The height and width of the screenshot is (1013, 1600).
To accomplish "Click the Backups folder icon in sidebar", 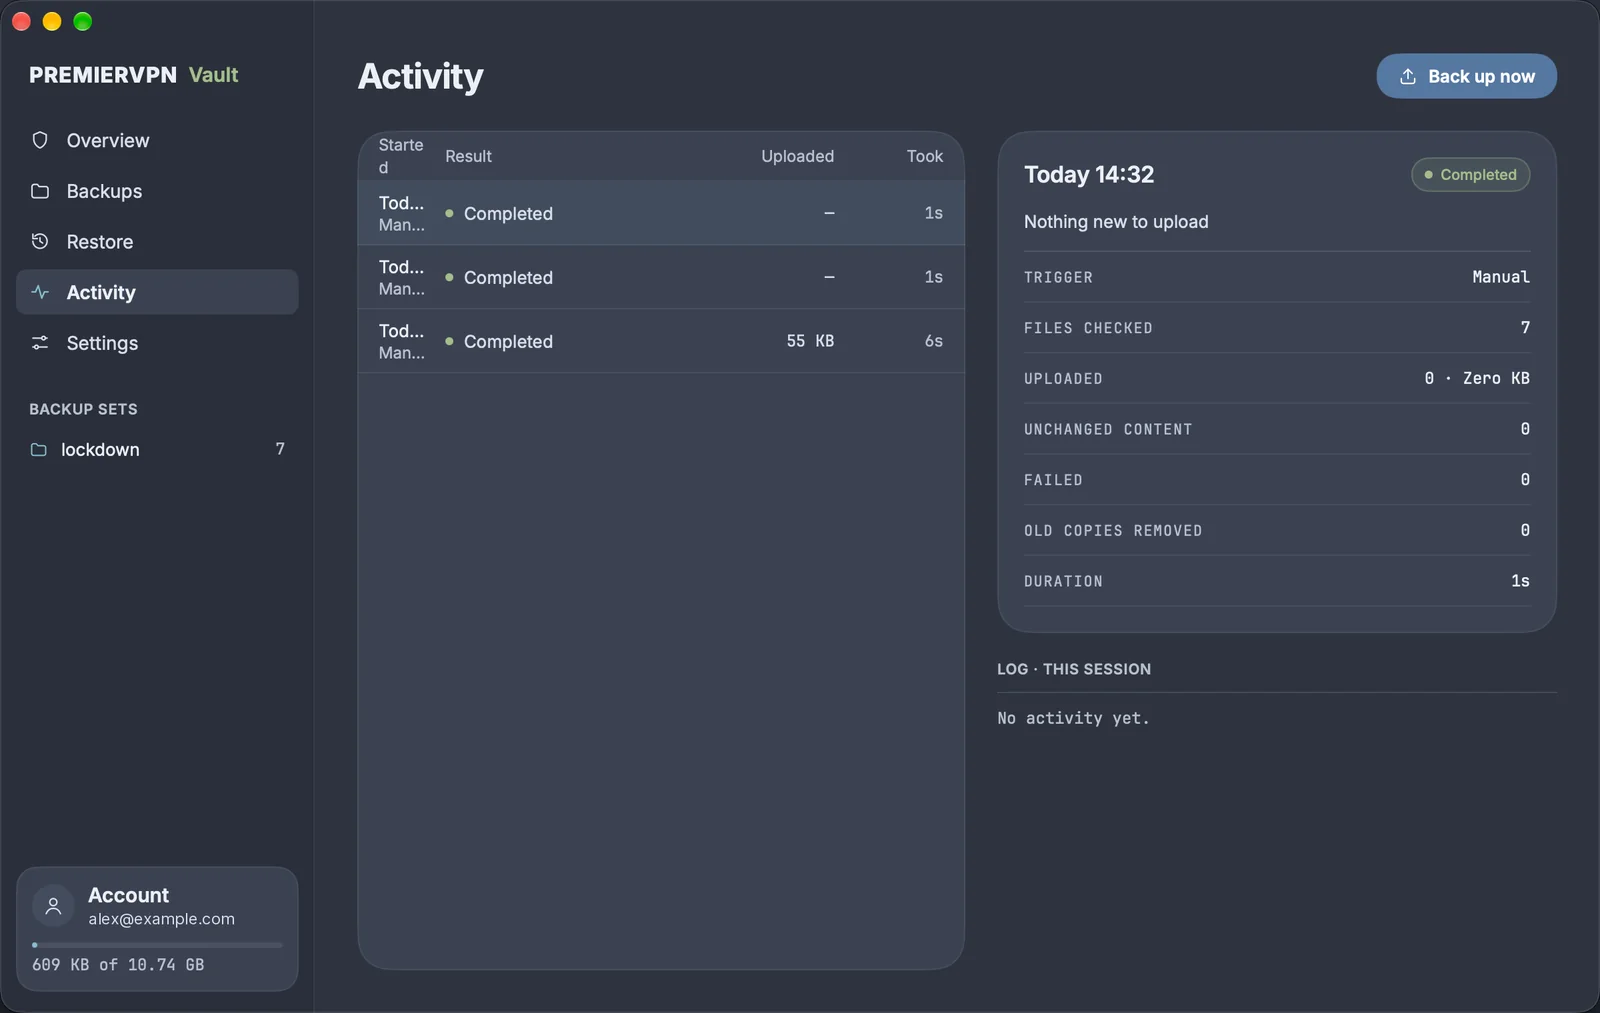I will pos(40,191).
